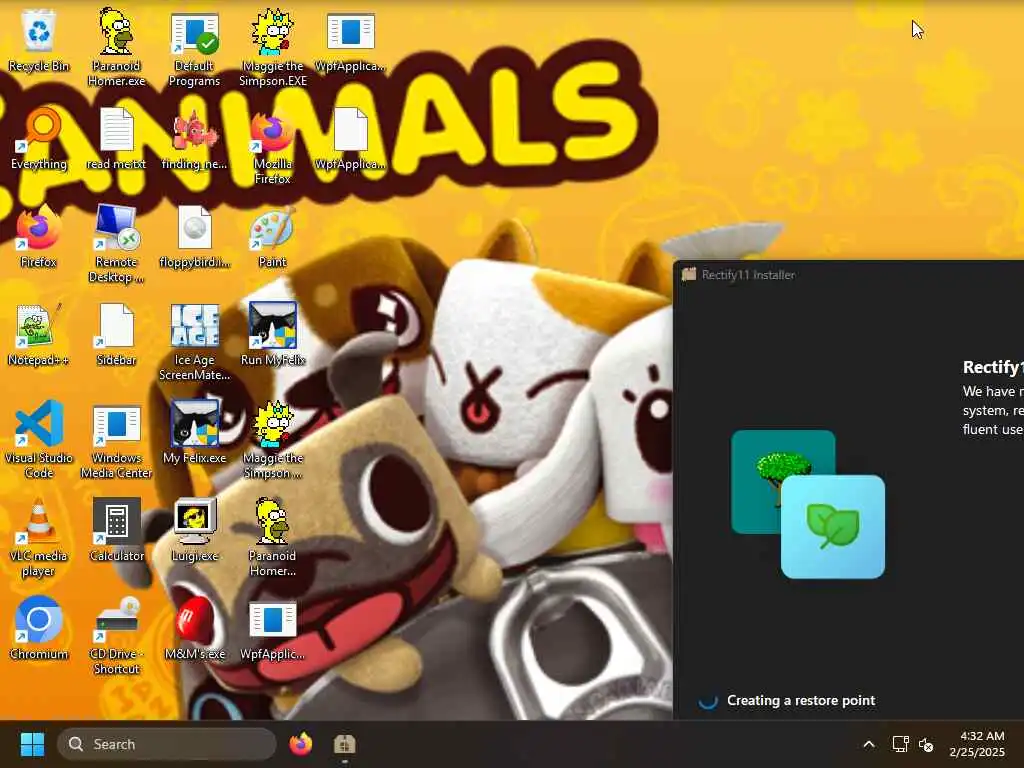Image resolution: width=1024 pixels, height=768 pixels.
Task: Select the Sidebar shortcut
Action: 116,334
